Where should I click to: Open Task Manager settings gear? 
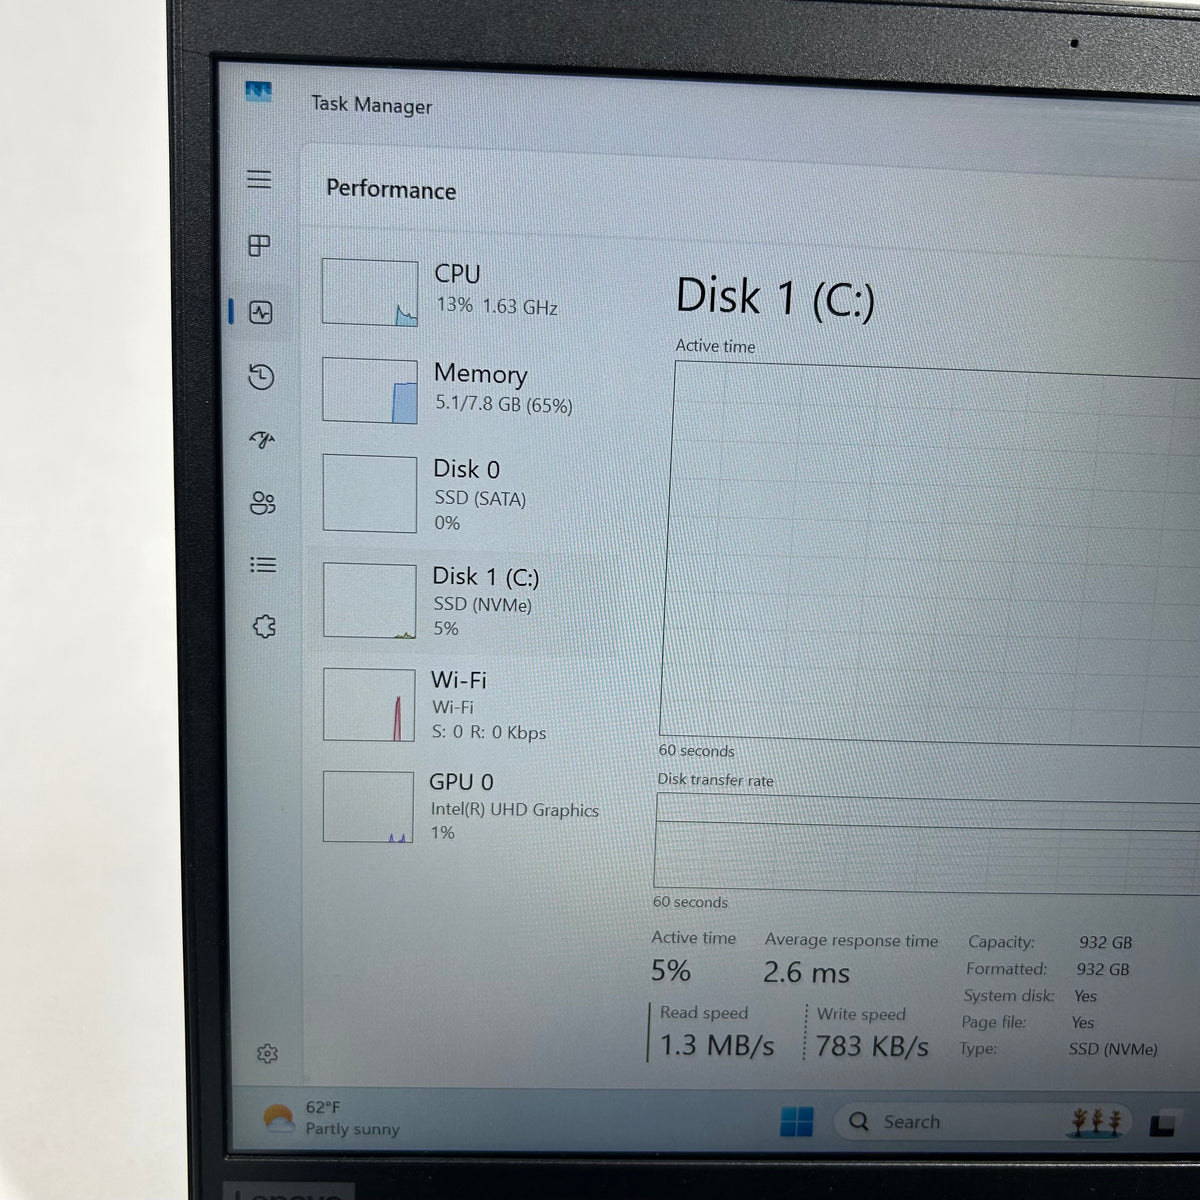pyautogui.click(x=267, y=1053)
